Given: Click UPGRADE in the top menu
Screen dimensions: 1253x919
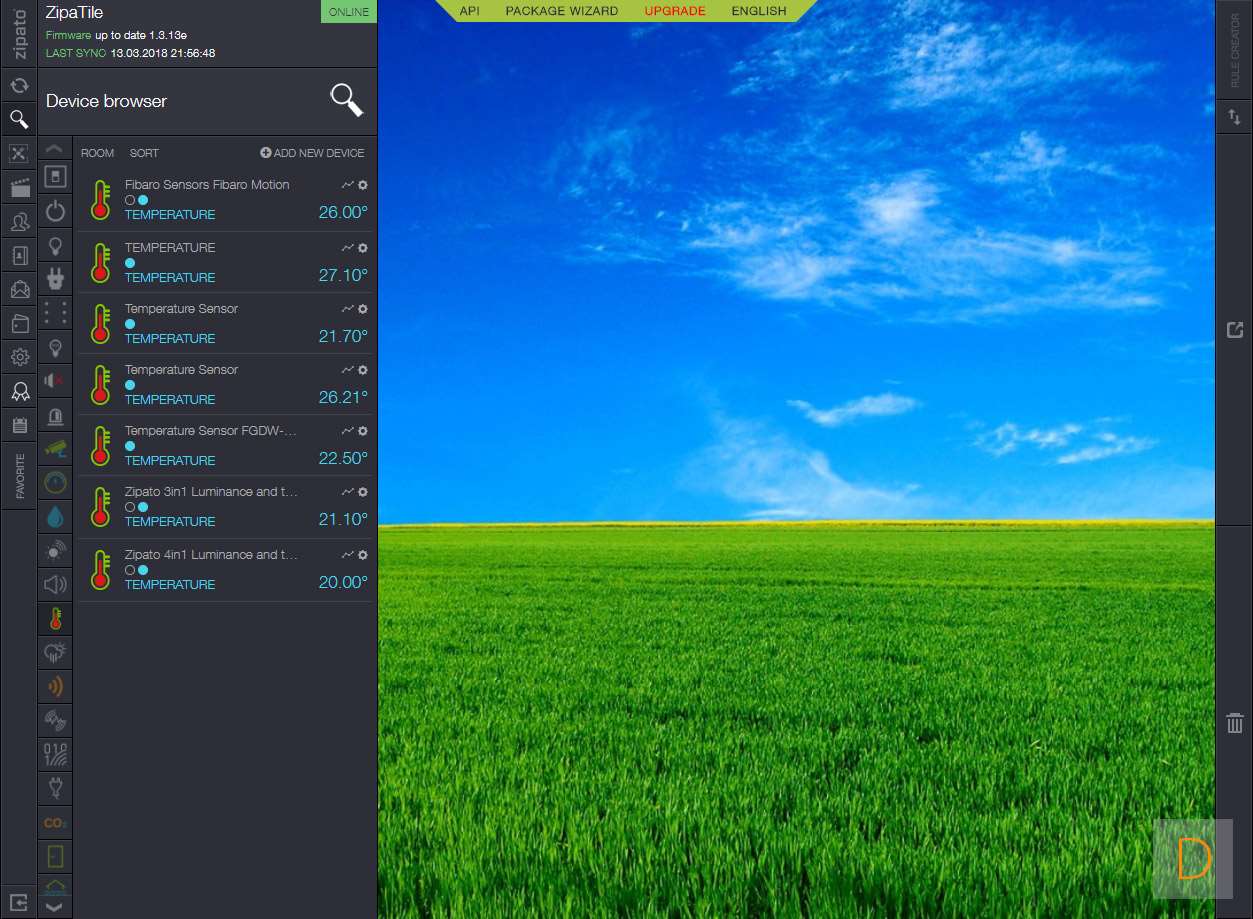Looking at the screenshot, I should 675,11.
